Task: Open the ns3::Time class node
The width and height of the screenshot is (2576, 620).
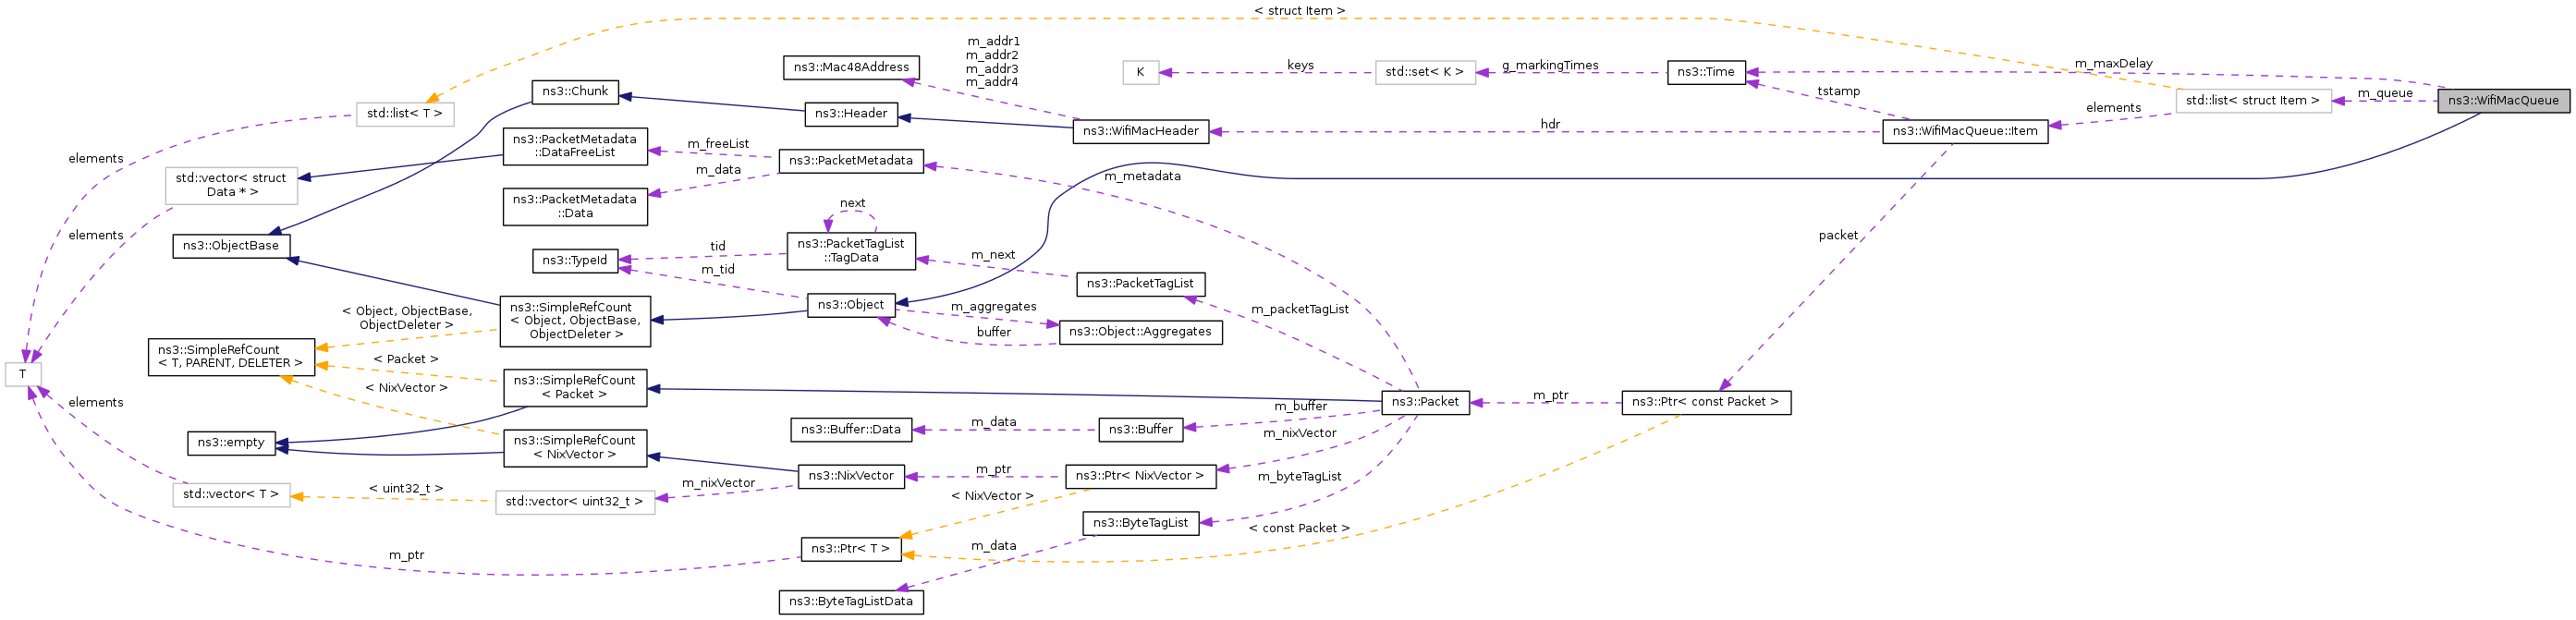Action: click(1706, 72)
